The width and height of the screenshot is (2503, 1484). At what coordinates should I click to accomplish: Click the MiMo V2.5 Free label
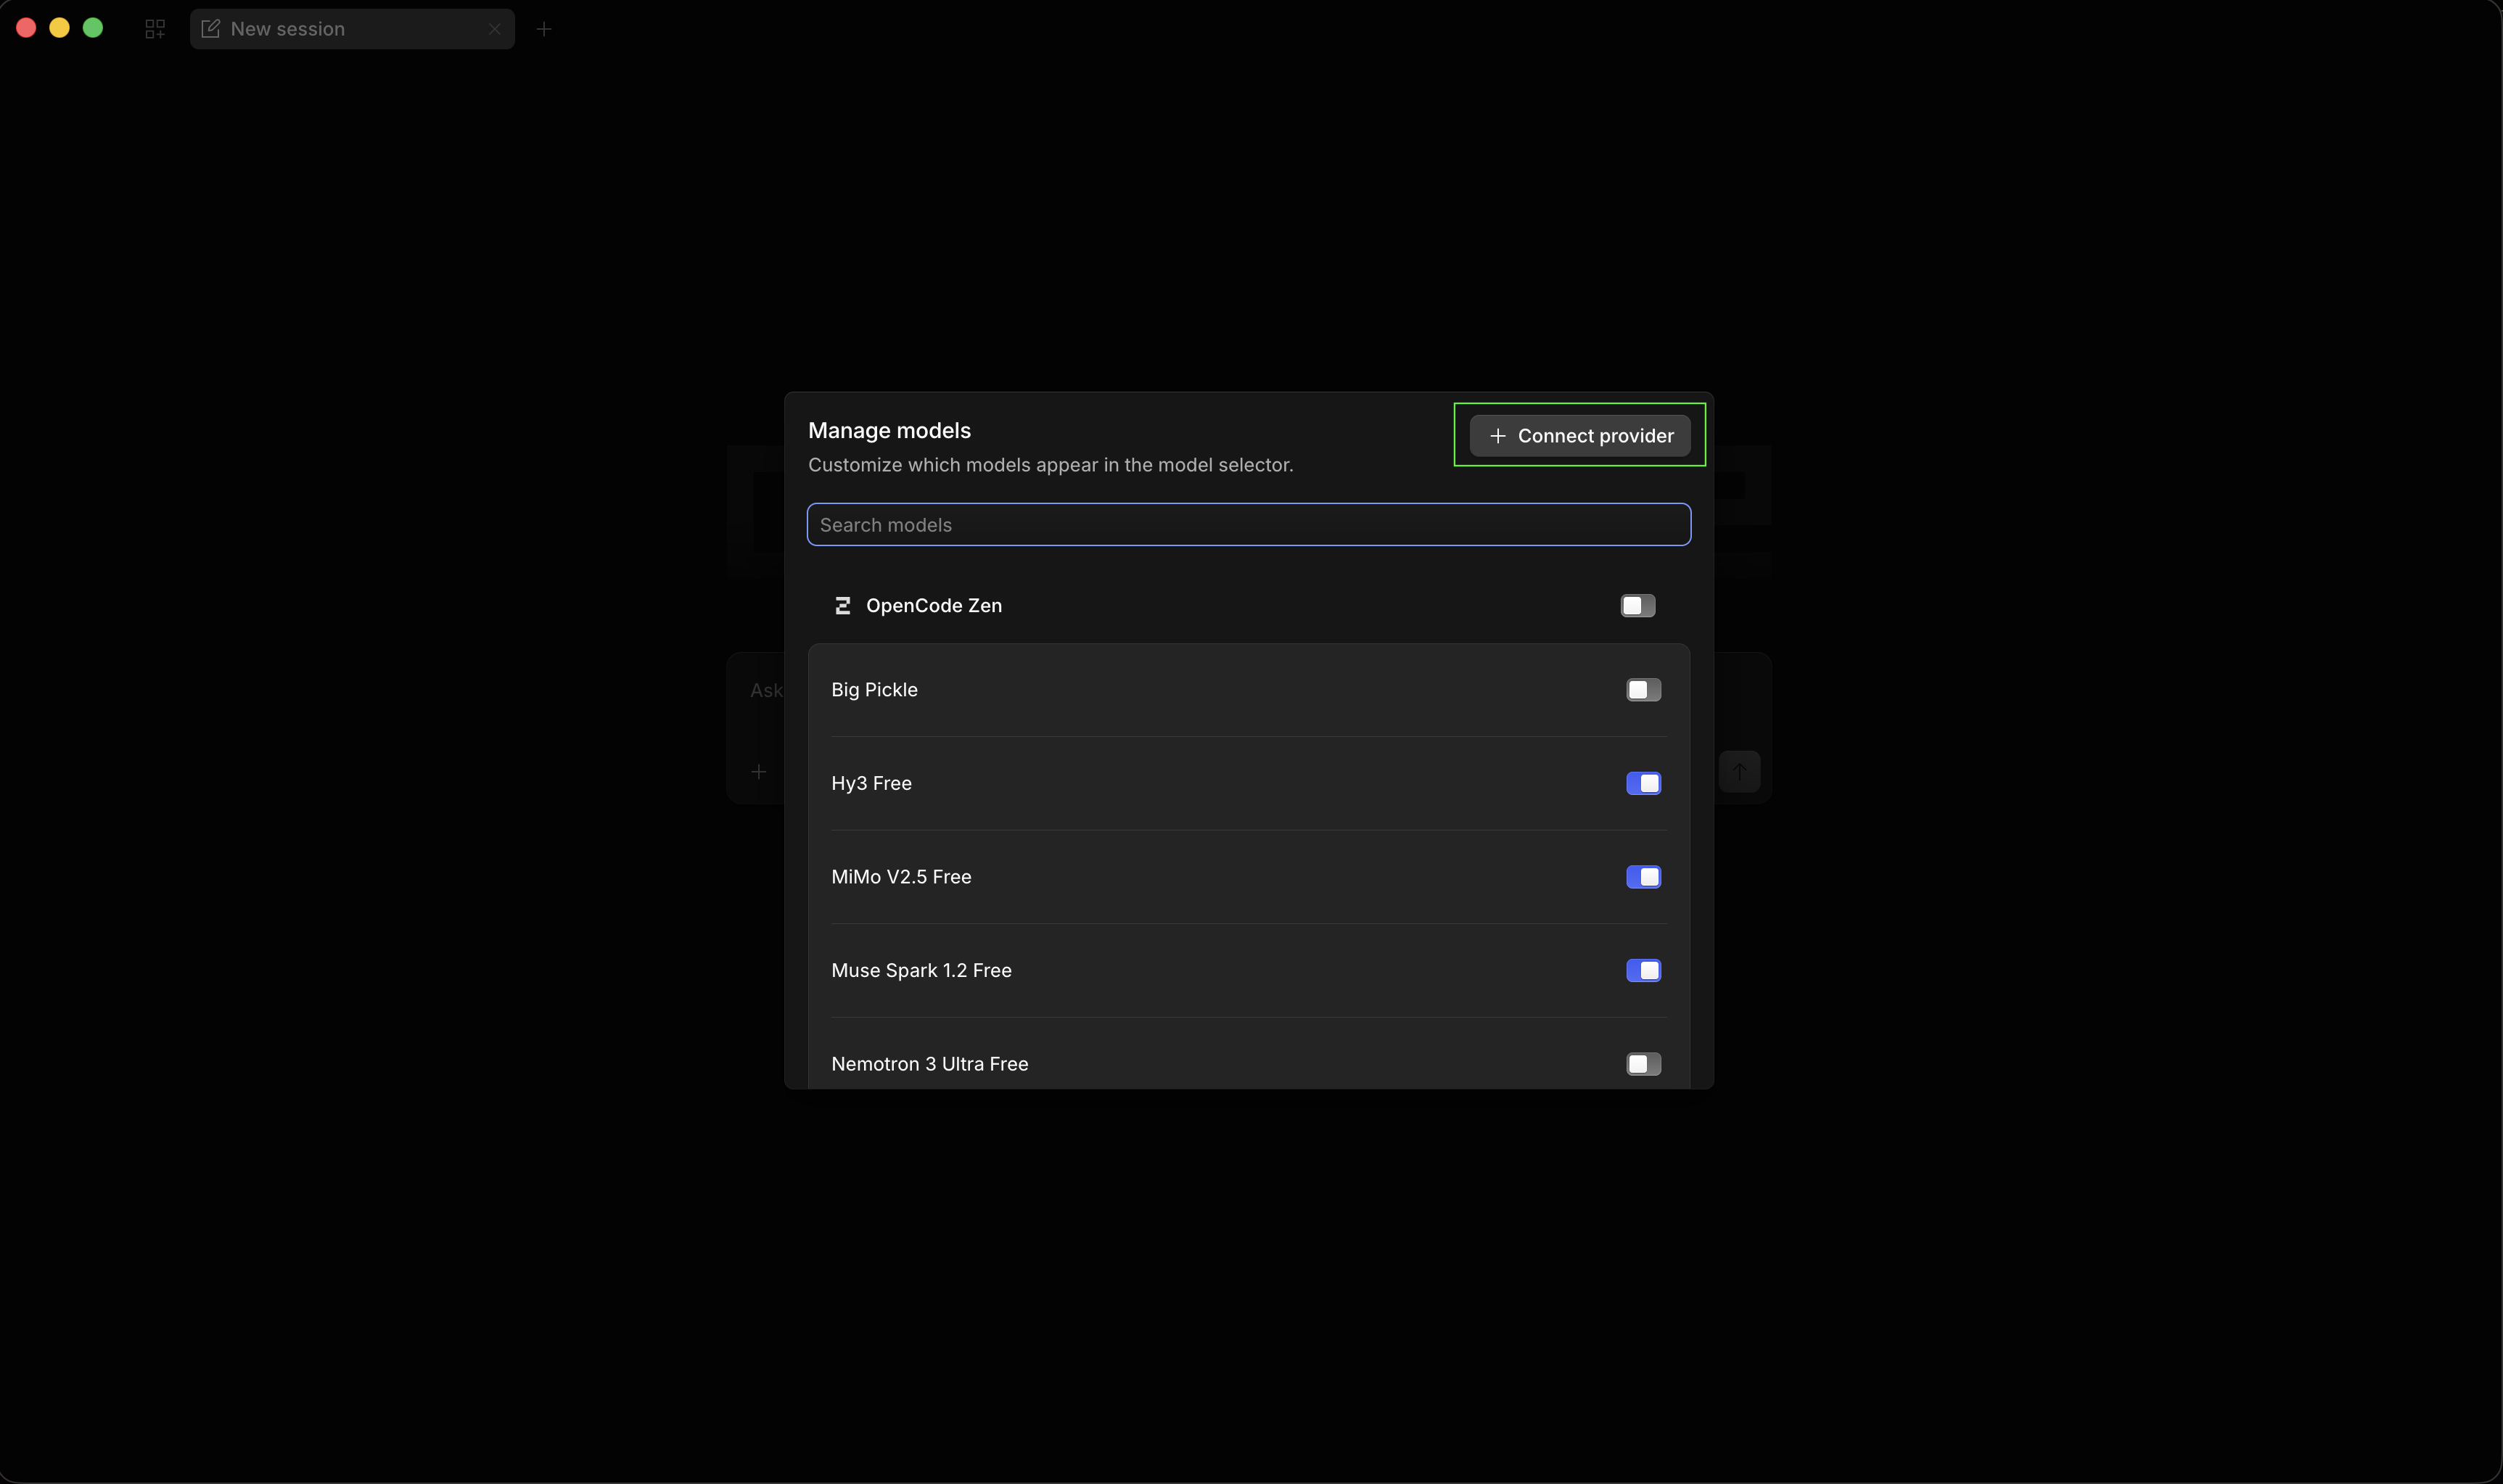(901, 877)
